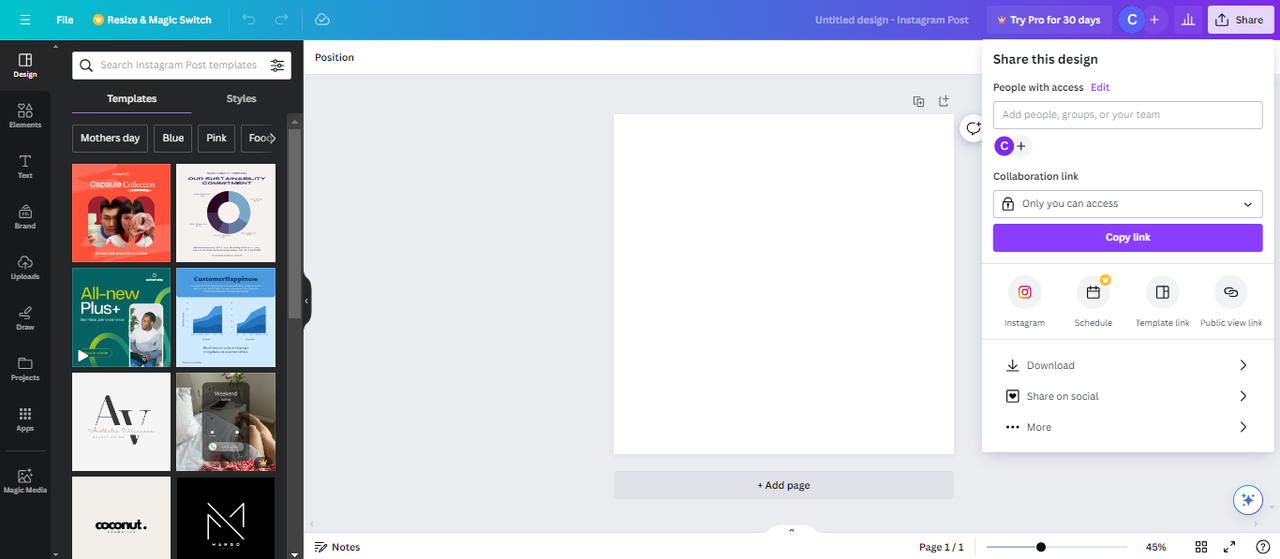Viewport: 1280px width, 559px height.
Task: Open the Design sidebar panel
Action: coord(25,66)
